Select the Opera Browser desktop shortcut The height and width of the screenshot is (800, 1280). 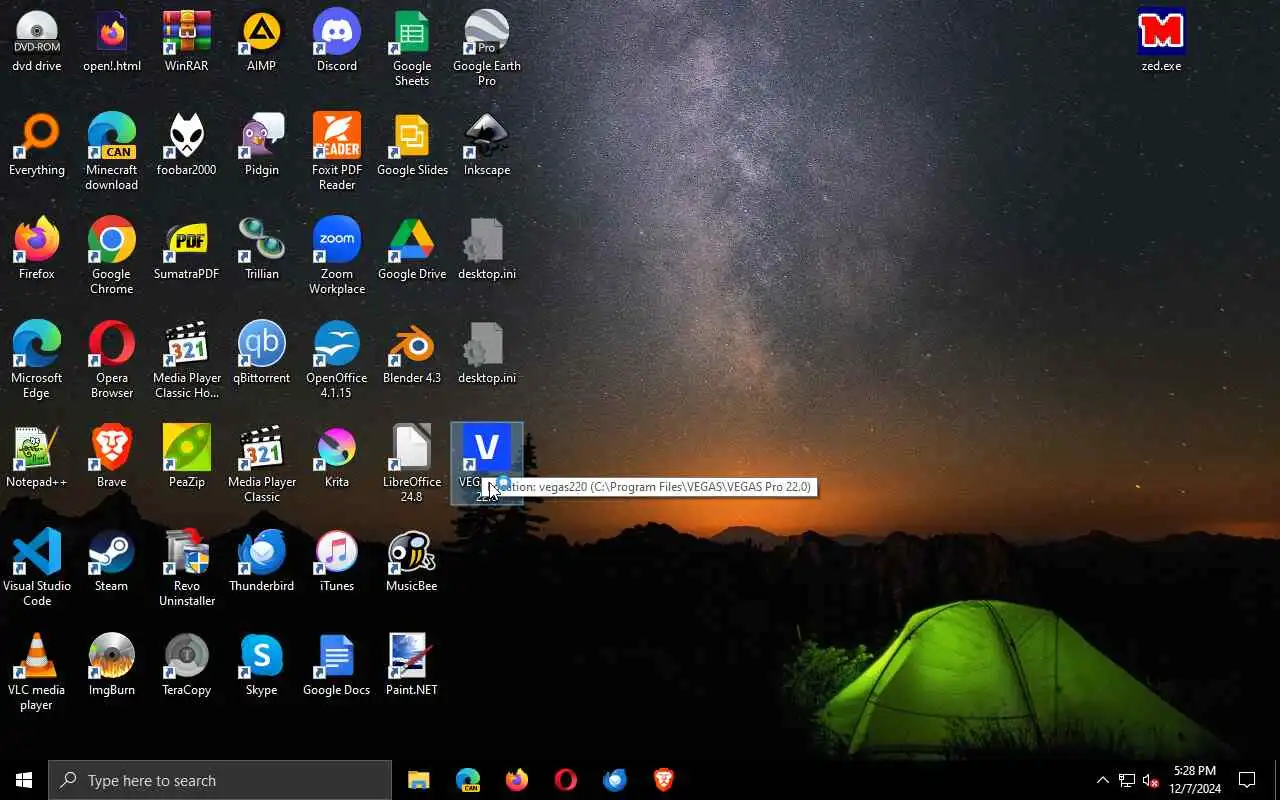point(112,360)
